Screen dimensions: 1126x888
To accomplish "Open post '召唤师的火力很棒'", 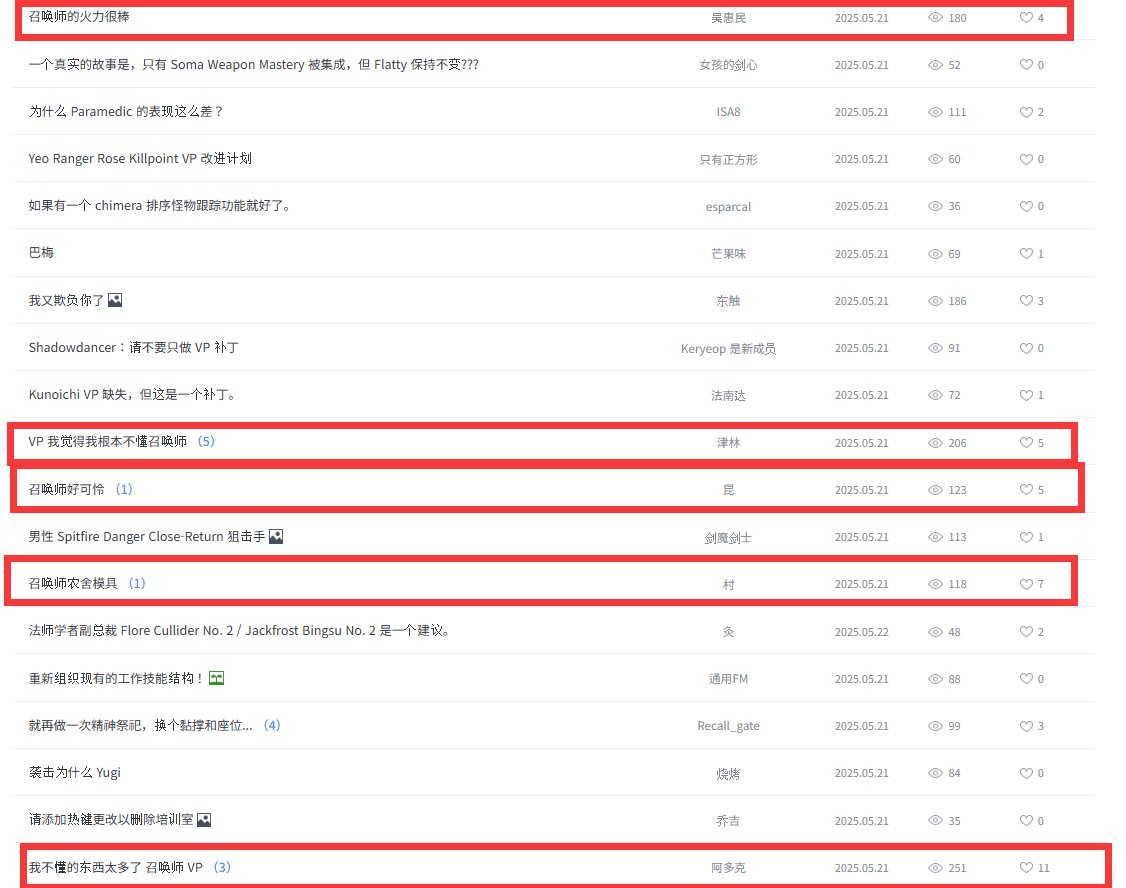I will tap(79, 17).
